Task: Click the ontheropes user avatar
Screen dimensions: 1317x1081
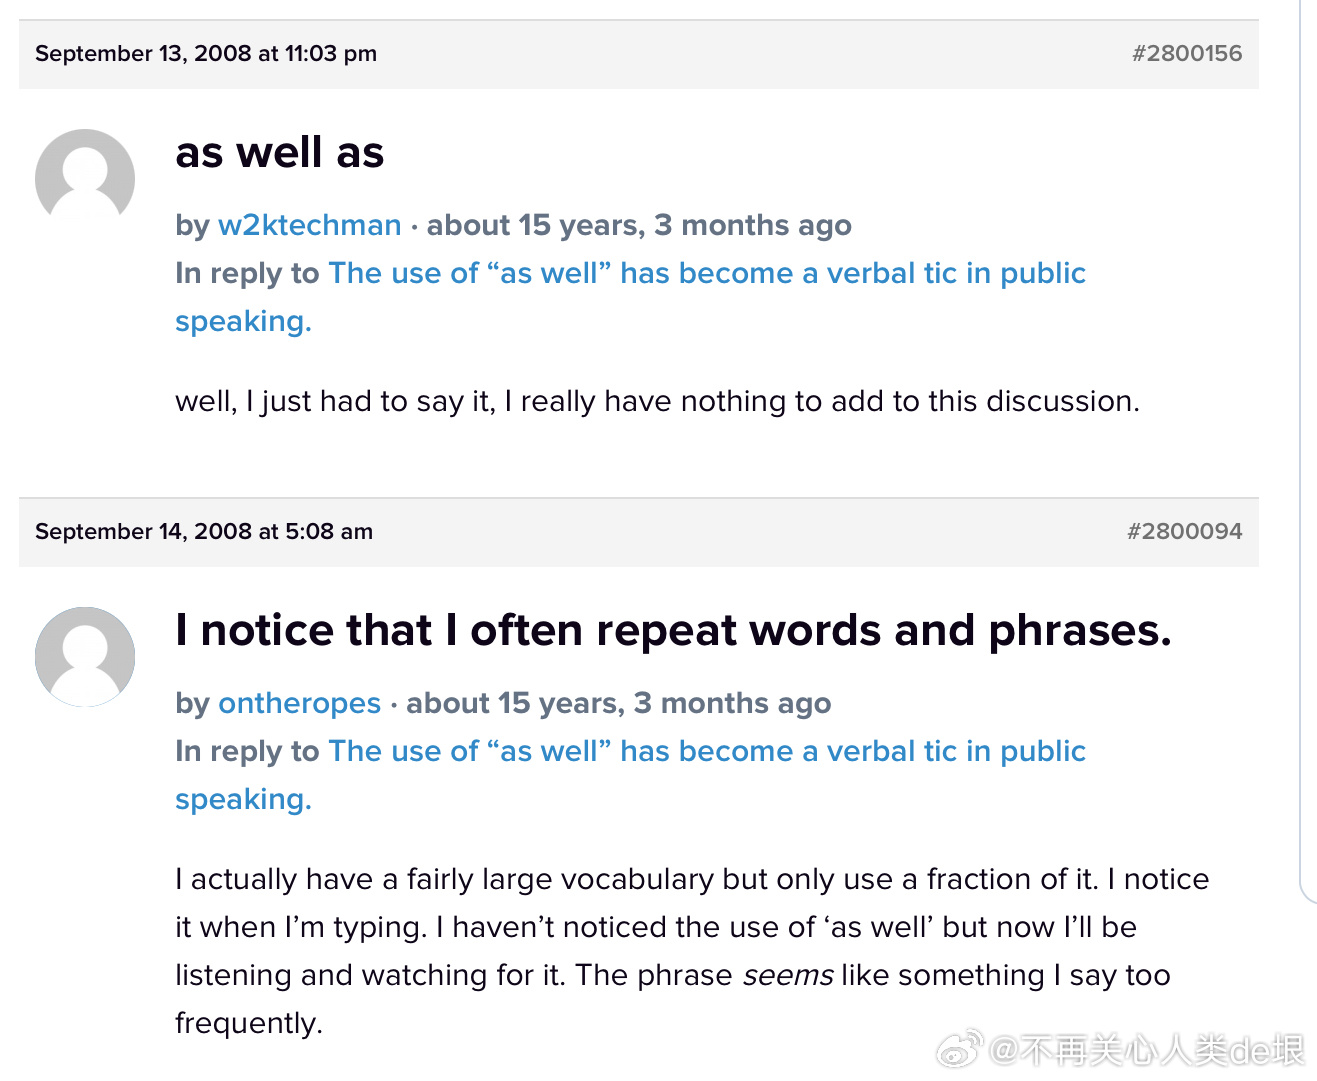Action: coord(85,656)
